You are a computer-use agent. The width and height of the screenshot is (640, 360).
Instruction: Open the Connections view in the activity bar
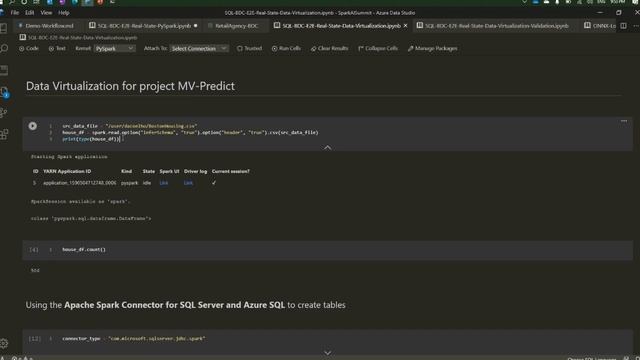(4, 28)
